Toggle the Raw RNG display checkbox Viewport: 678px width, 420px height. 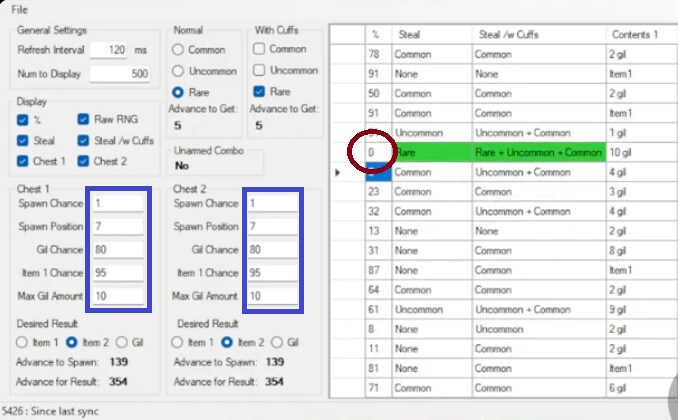tap(84, 119)
